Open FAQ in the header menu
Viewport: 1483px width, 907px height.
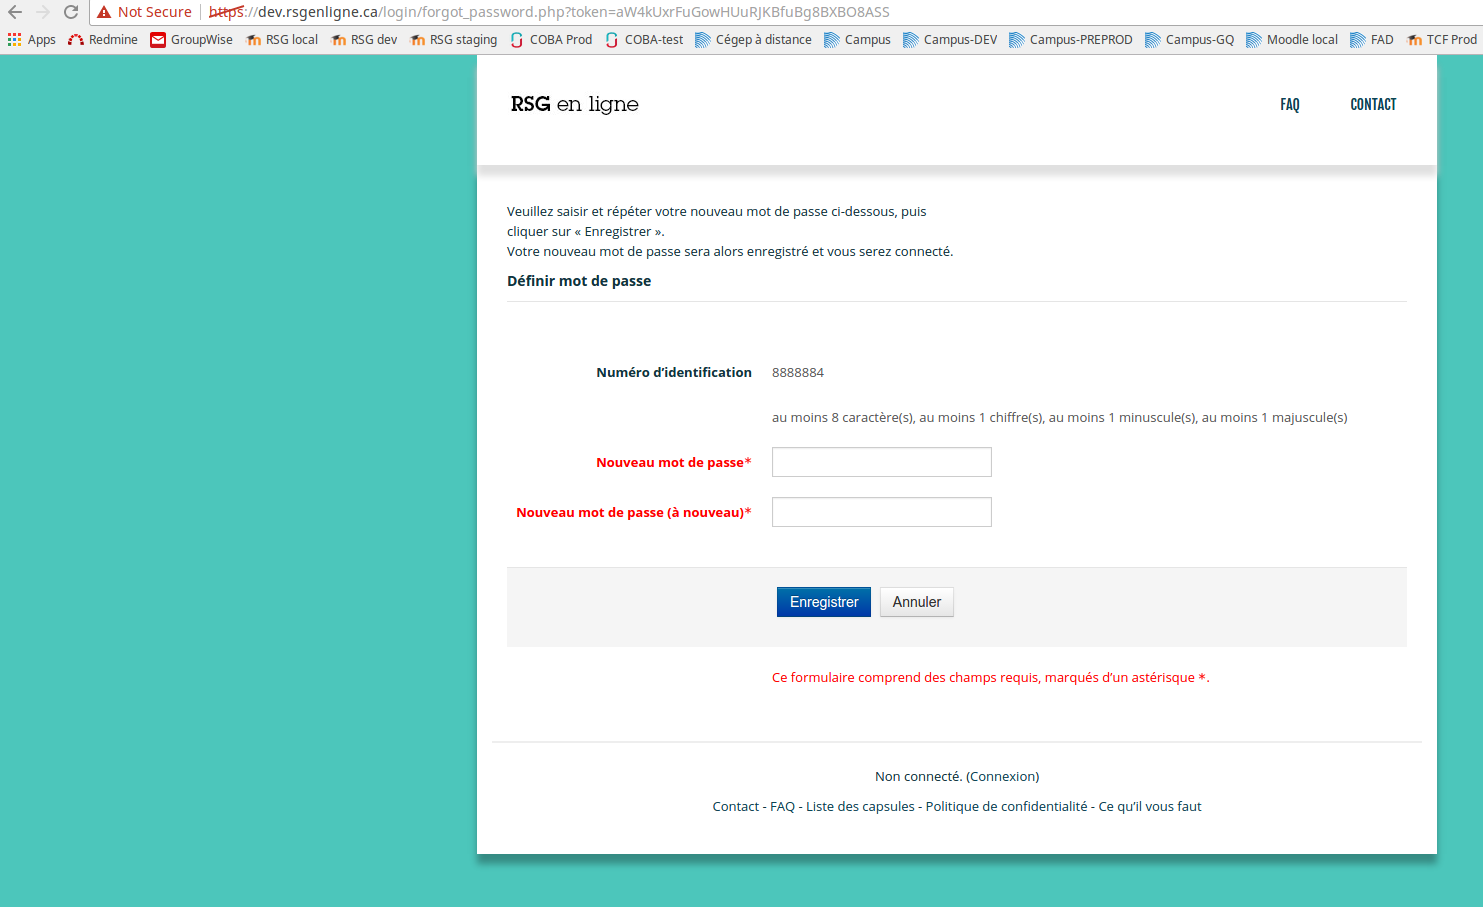(x=1289, y=105)
